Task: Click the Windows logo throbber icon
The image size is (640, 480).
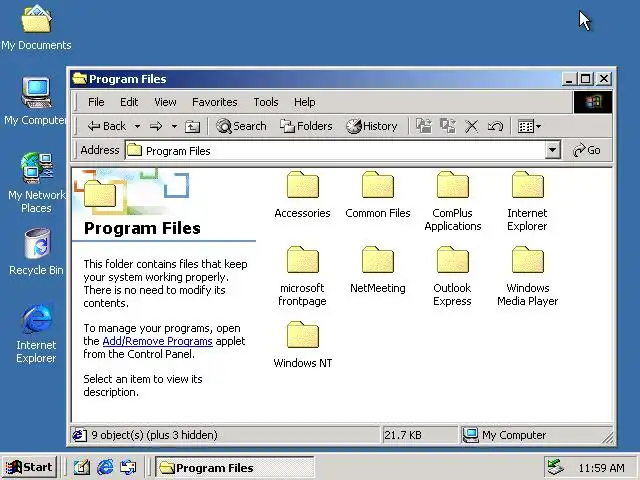Action: tap(593, 102)
